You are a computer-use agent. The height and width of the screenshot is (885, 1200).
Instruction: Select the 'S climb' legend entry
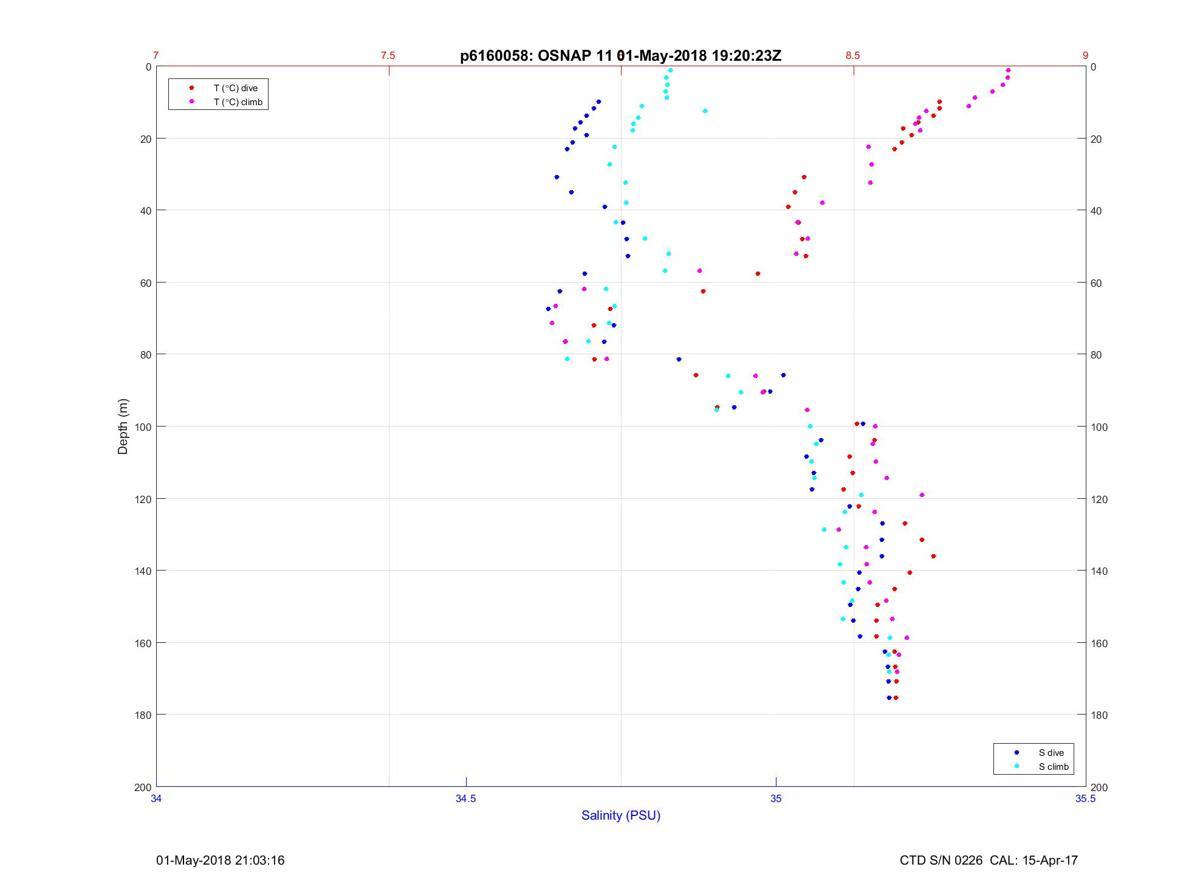pos(1054,767)
